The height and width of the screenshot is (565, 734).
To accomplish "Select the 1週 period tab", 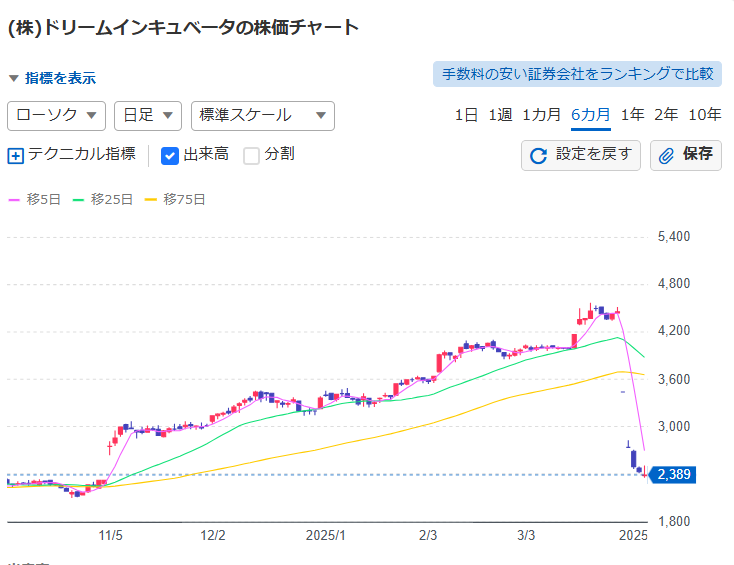I will (x=500, y=115).
